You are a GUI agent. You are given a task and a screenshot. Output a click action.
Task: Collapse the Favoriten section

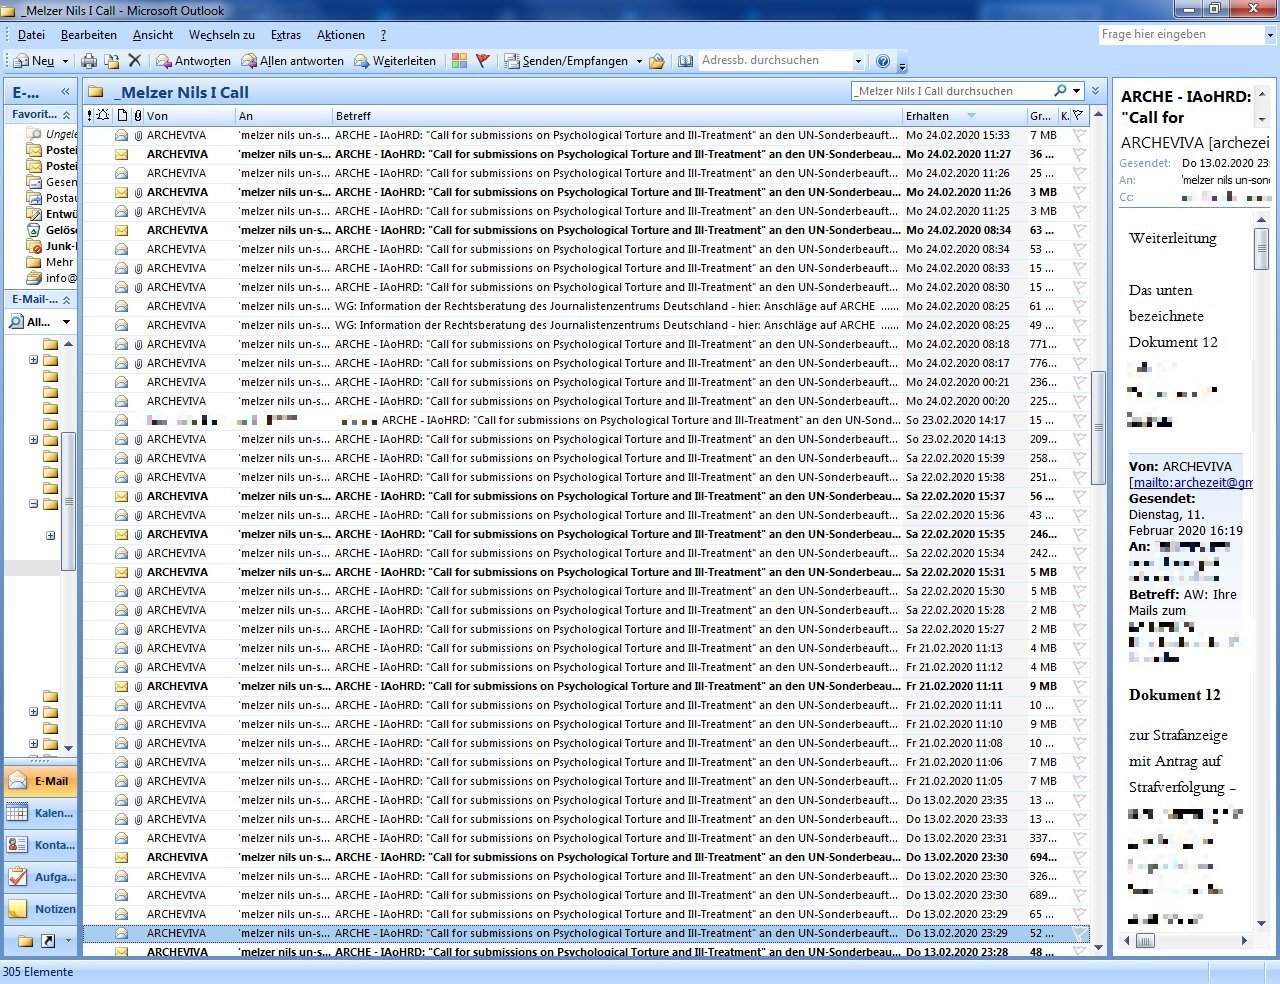coord(66,115)
